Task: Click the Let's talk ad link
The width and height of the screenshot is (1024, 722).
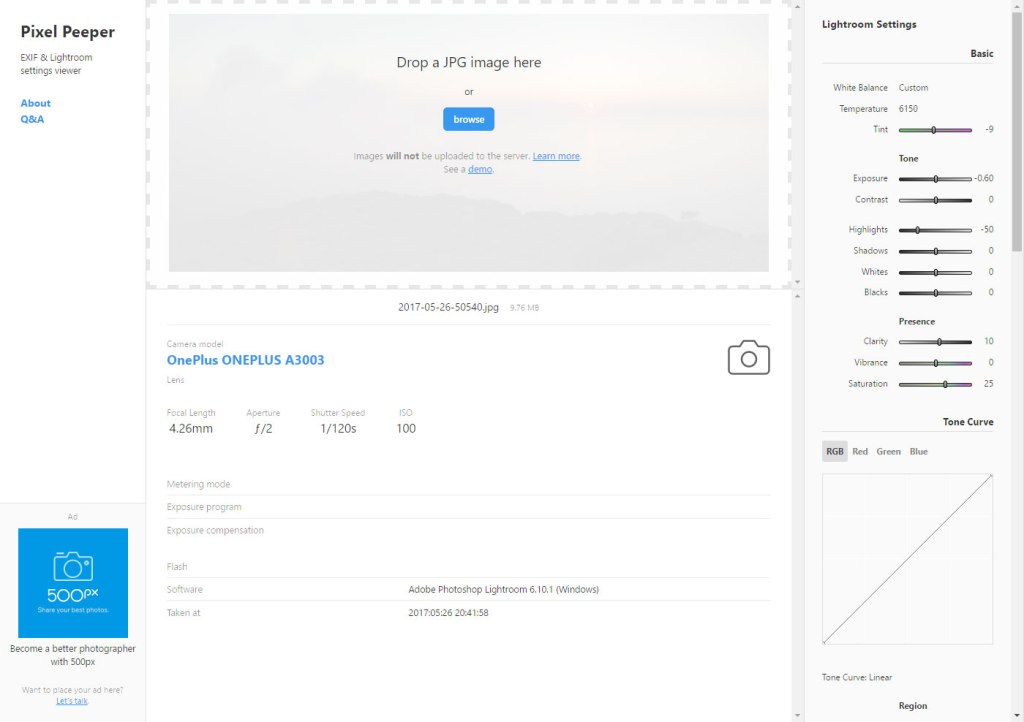Action: coord(72,701)
